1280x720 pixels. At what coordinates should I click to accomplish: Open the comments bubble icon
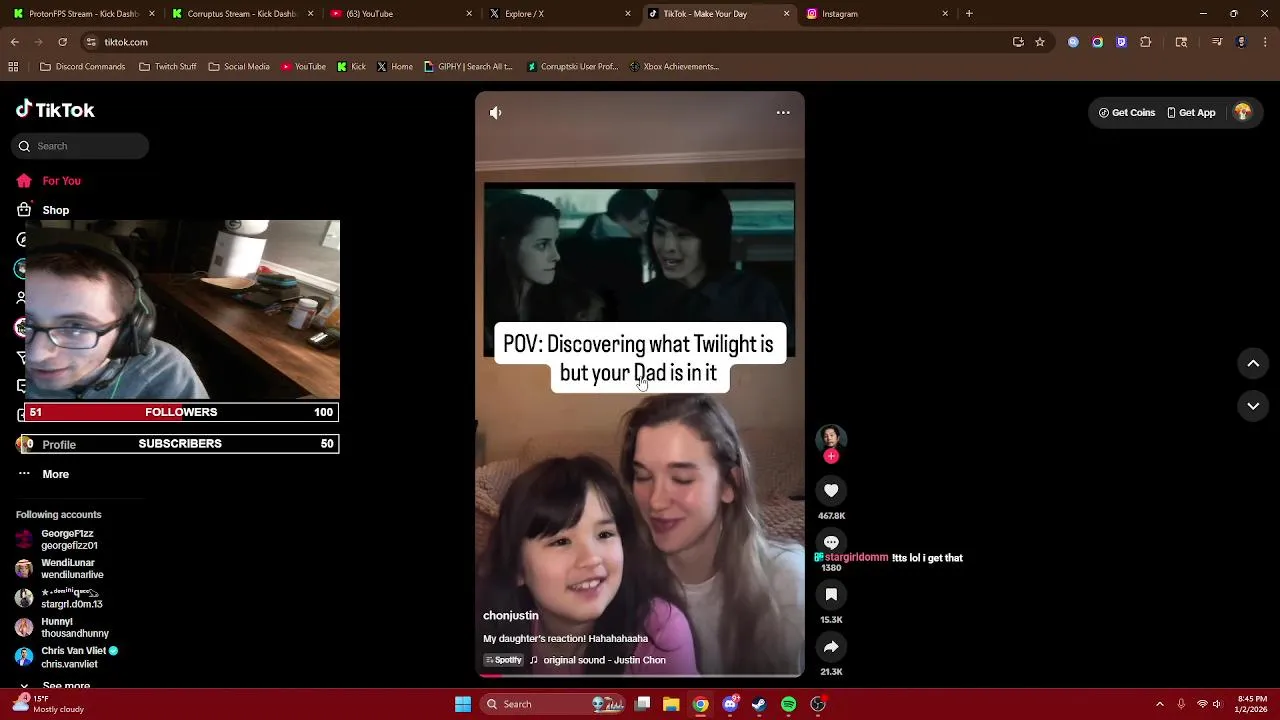point(831,542)
